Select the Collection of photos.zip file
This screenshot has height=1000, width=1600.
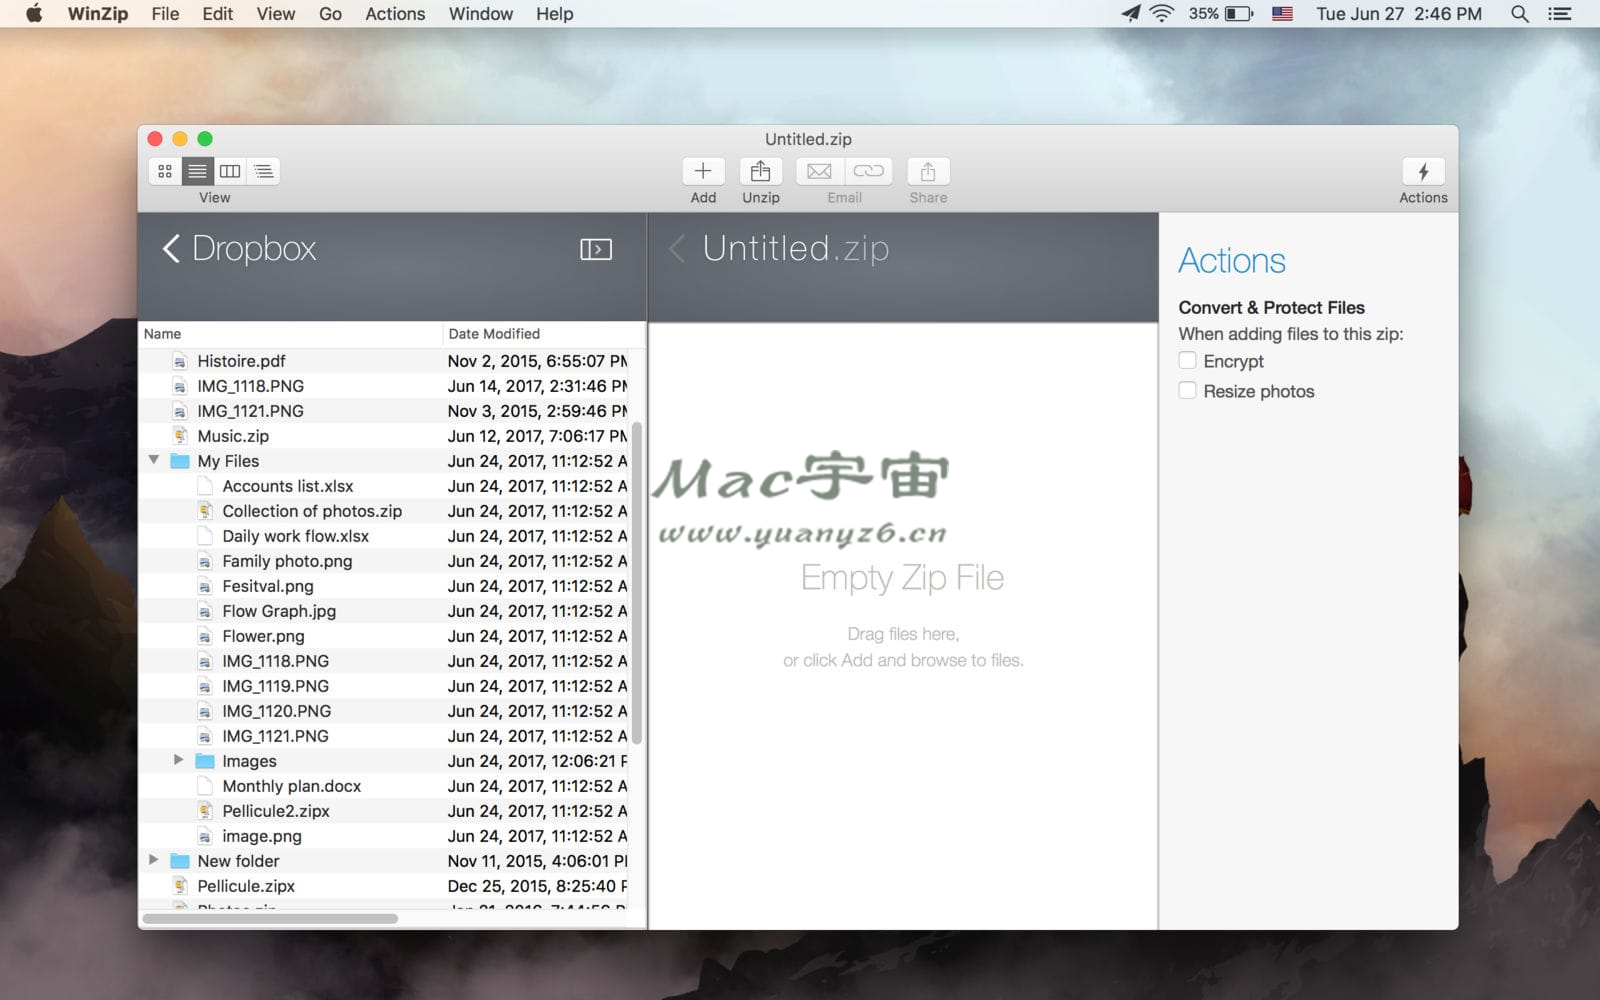coord(311,511)
